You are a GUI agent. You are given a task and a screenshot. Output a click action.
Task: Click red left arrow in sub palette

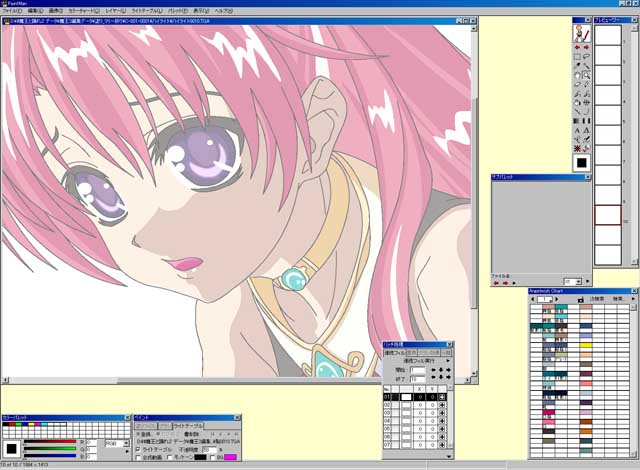(x=496, y=283)
